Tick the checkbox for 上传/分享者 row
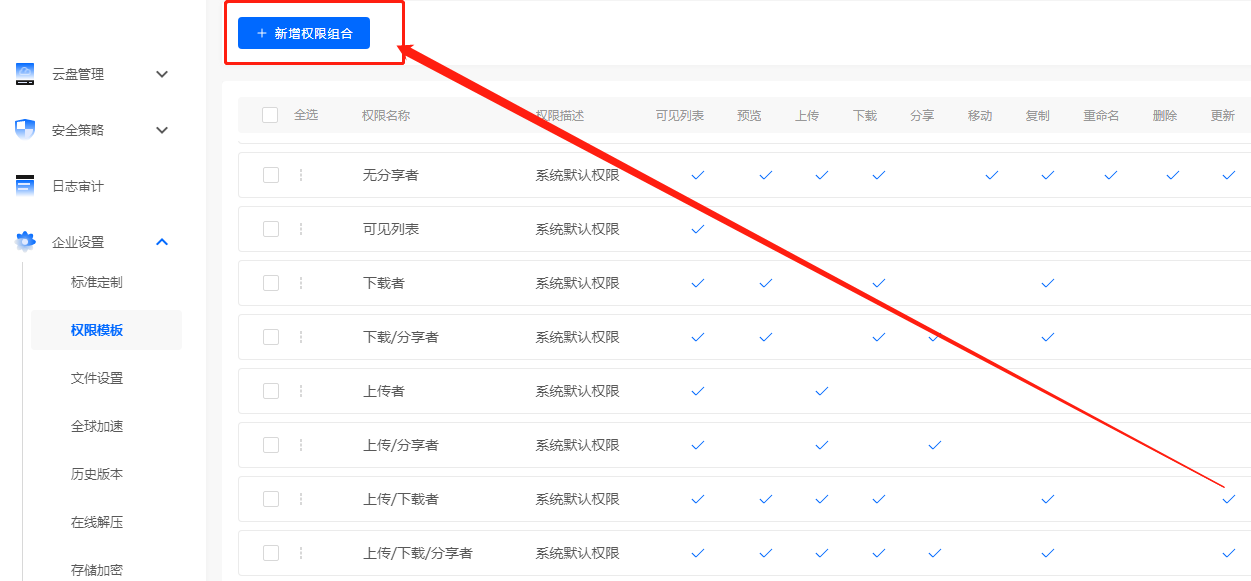This screenshot has height=581, width=1251. pyautogui.click(x=271, y=445)
